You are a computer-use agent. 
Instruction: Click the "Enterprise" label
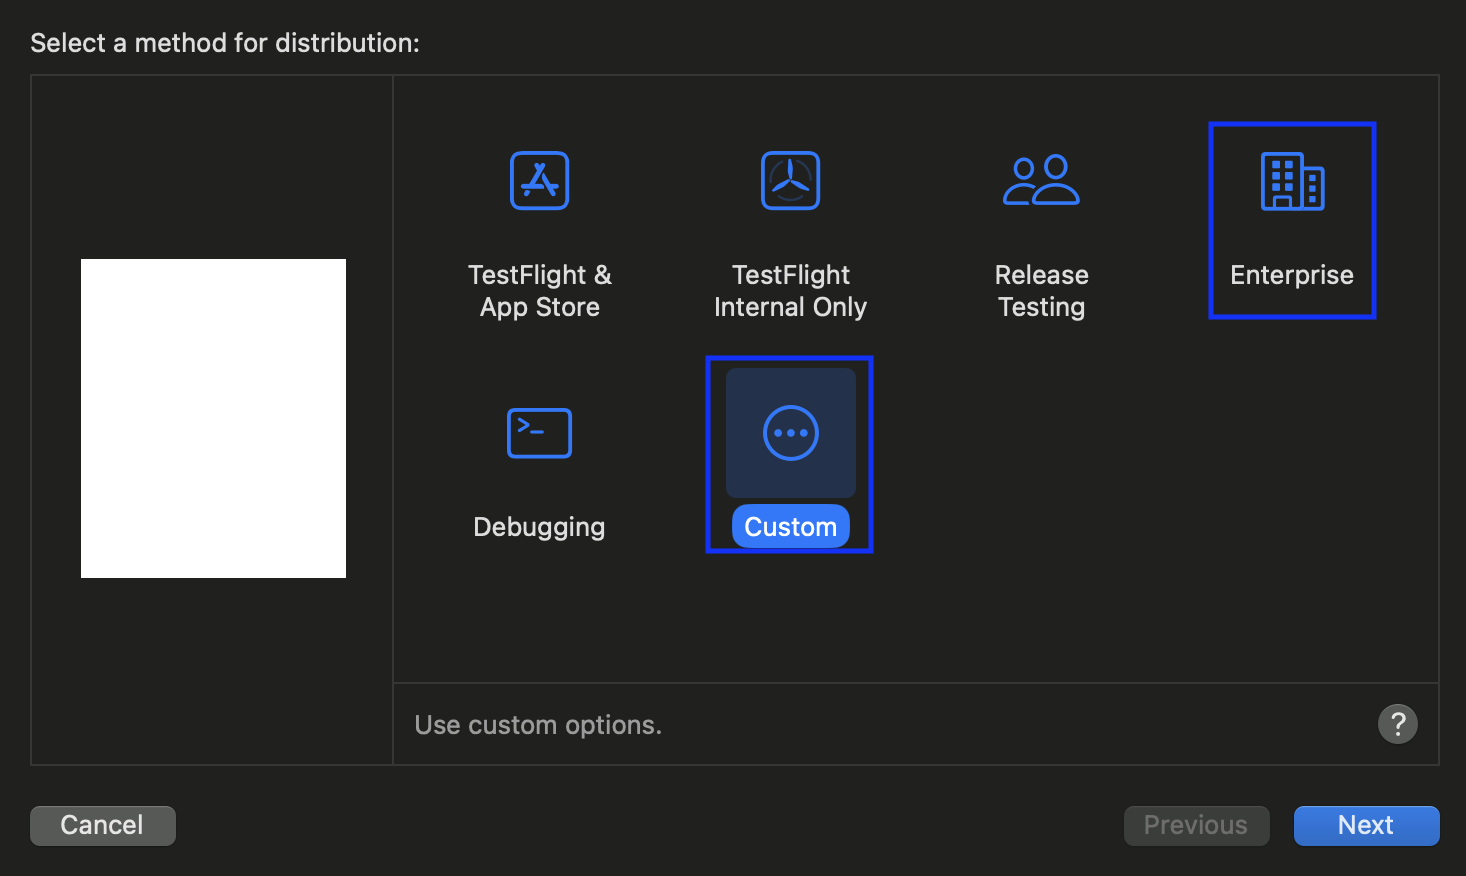click(1292, 275)
